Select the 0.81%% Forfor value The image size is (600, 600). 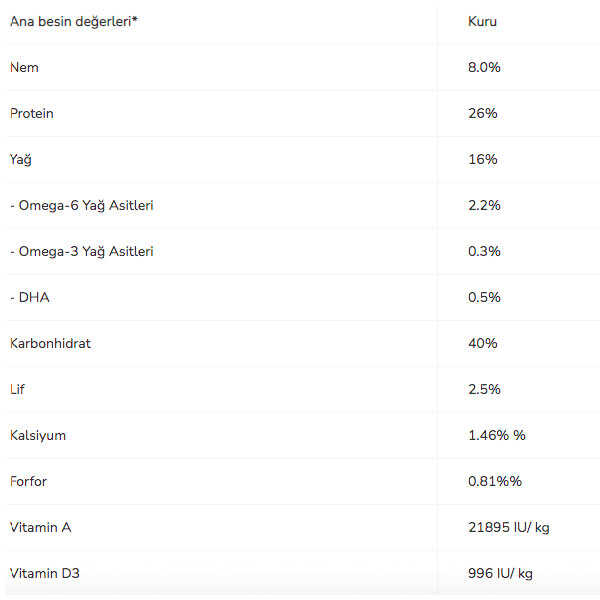click(x=495, y=481)
